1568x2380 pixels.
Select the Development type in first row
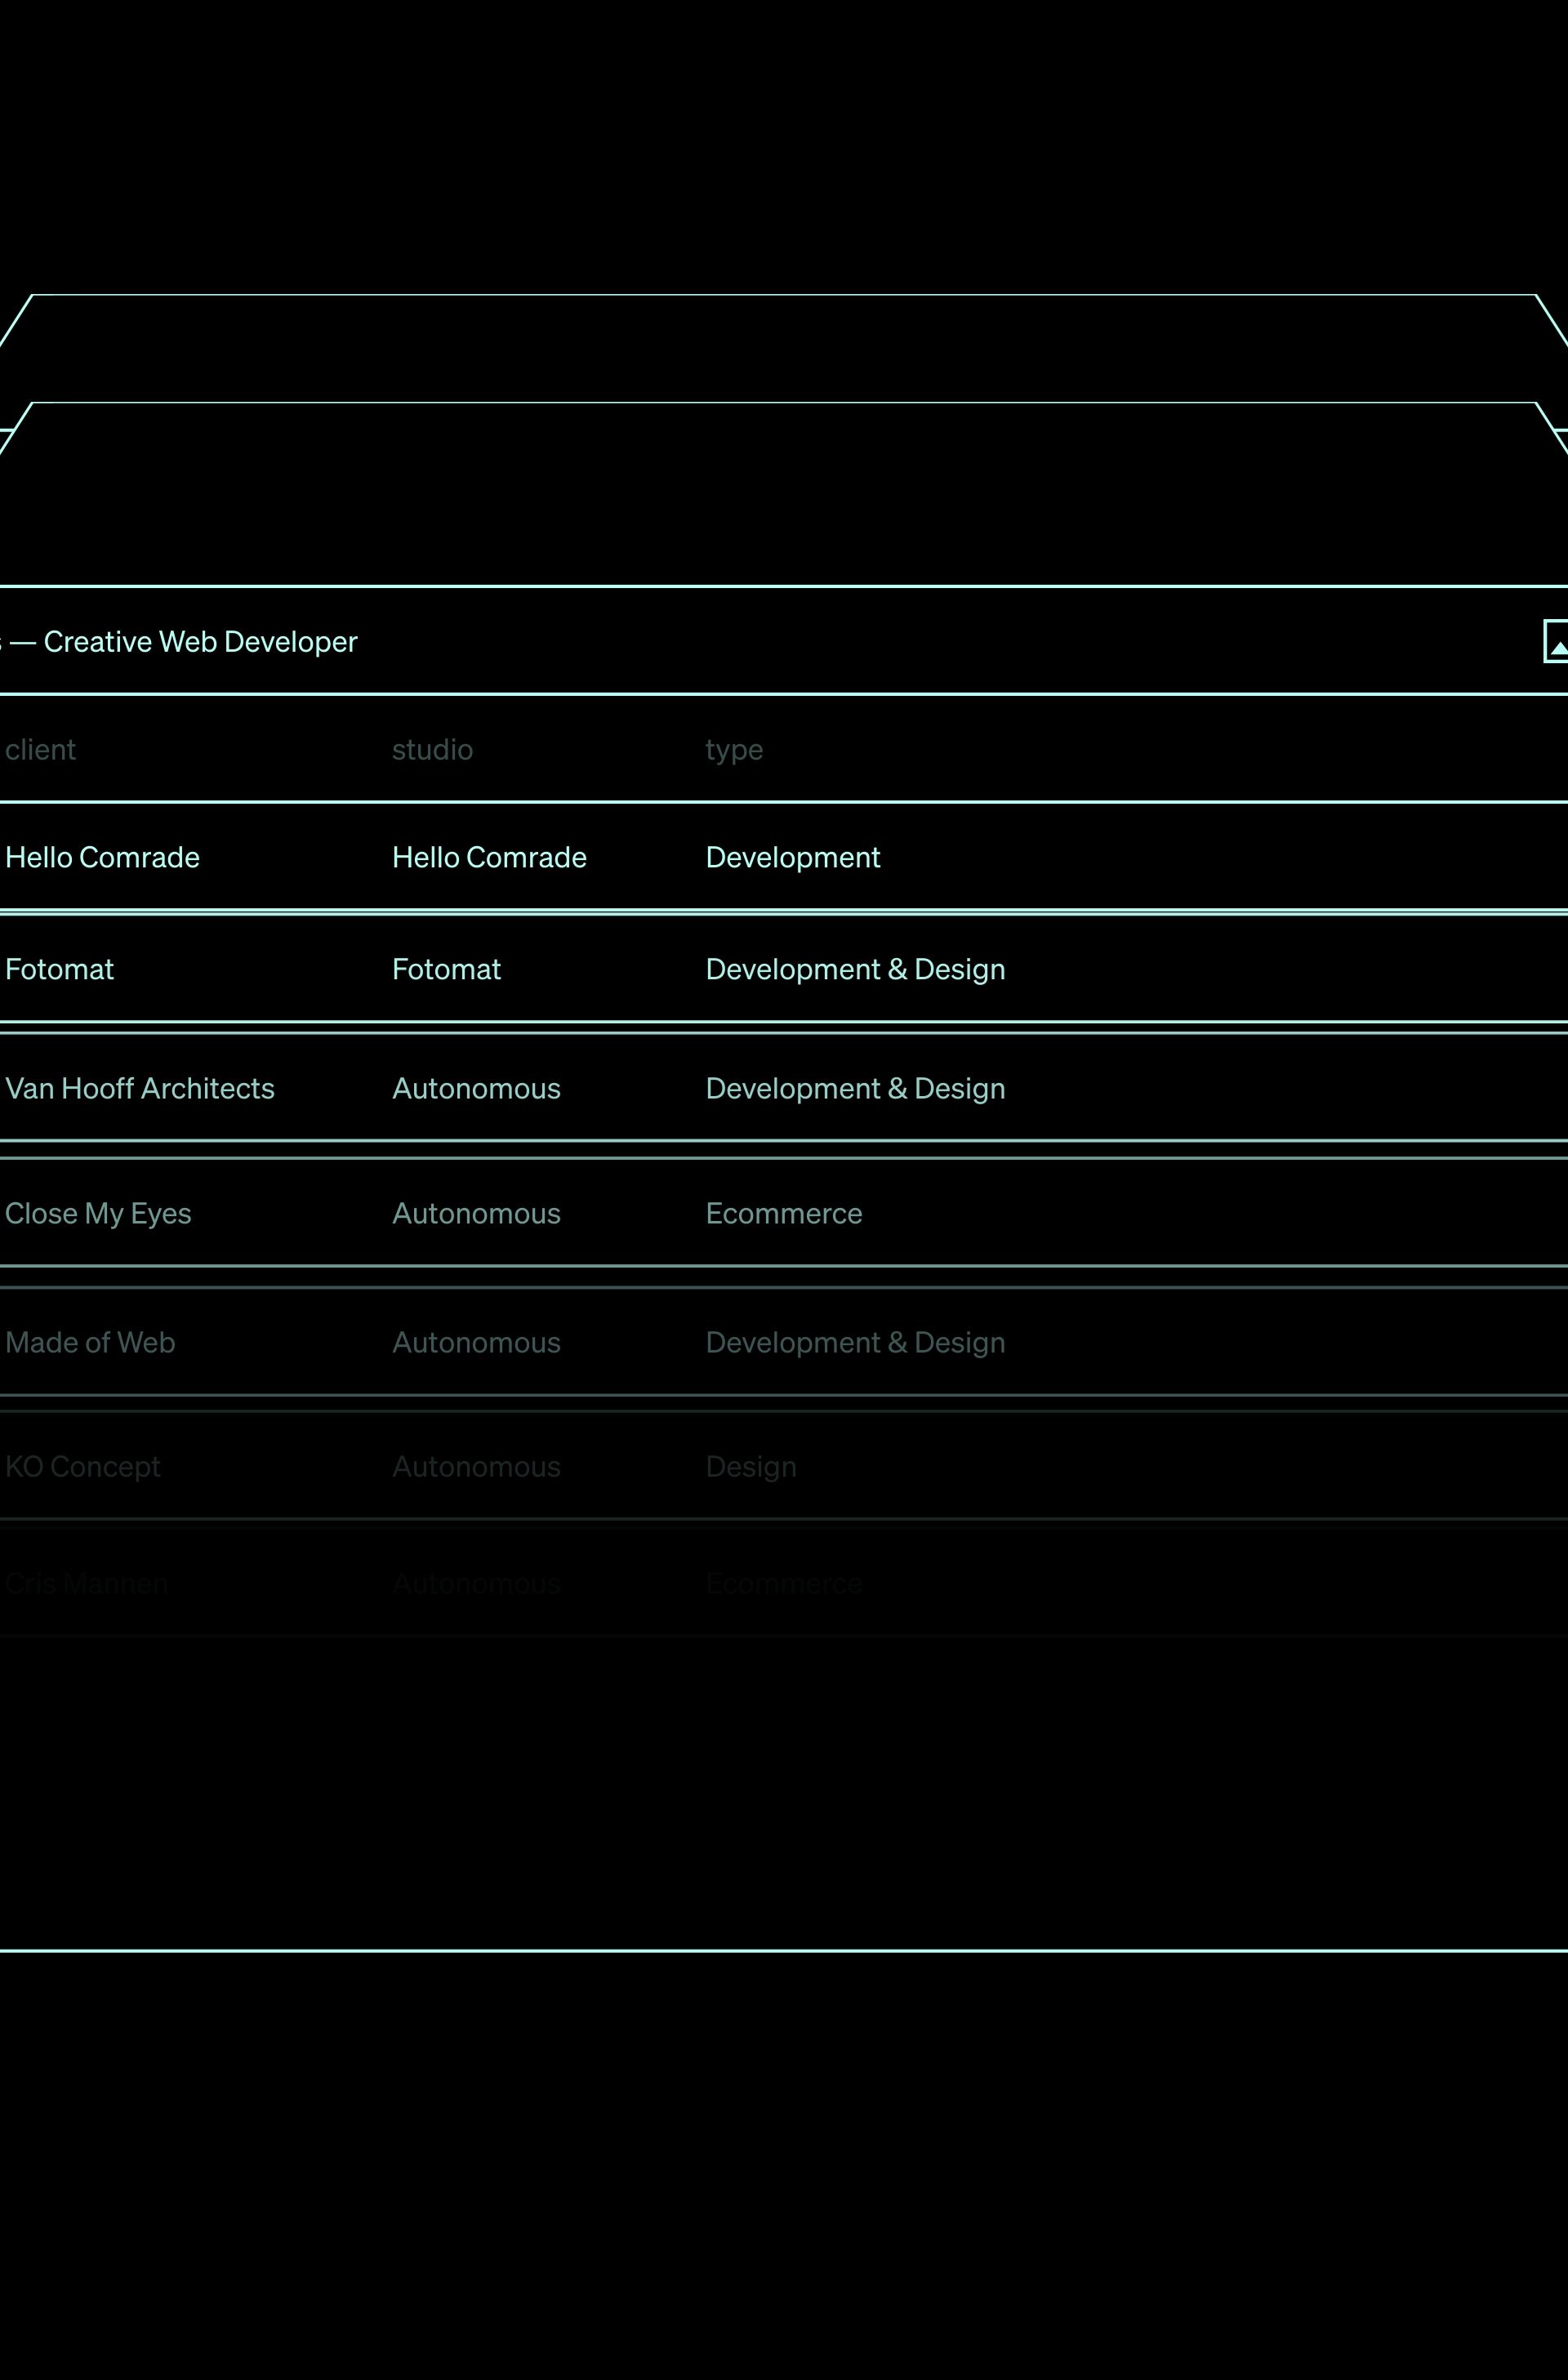[792, 858]
